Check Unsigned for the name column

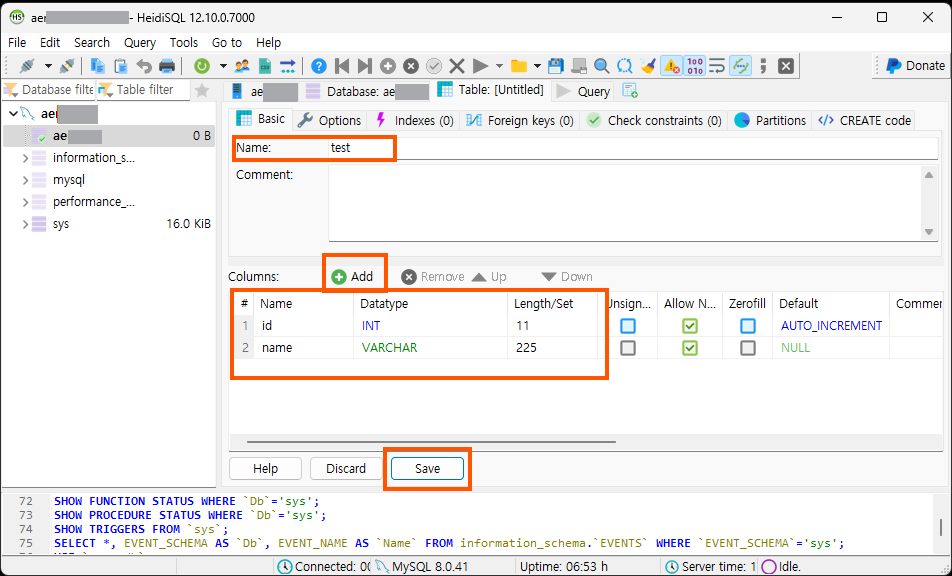pyautogui.click(x=628, y=348)
